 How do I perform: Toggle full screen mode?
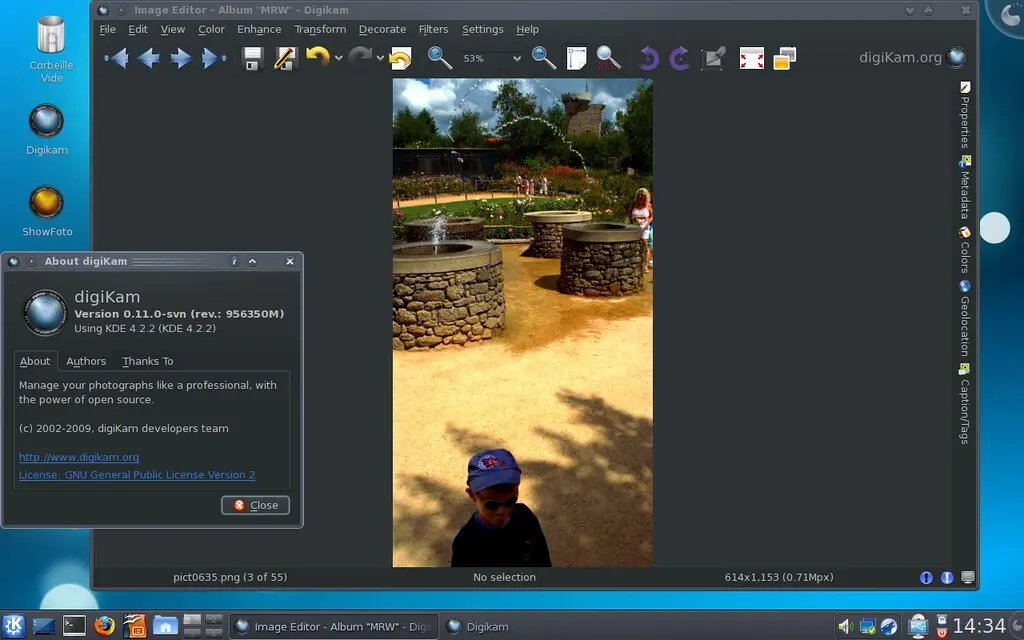(751, 58)
